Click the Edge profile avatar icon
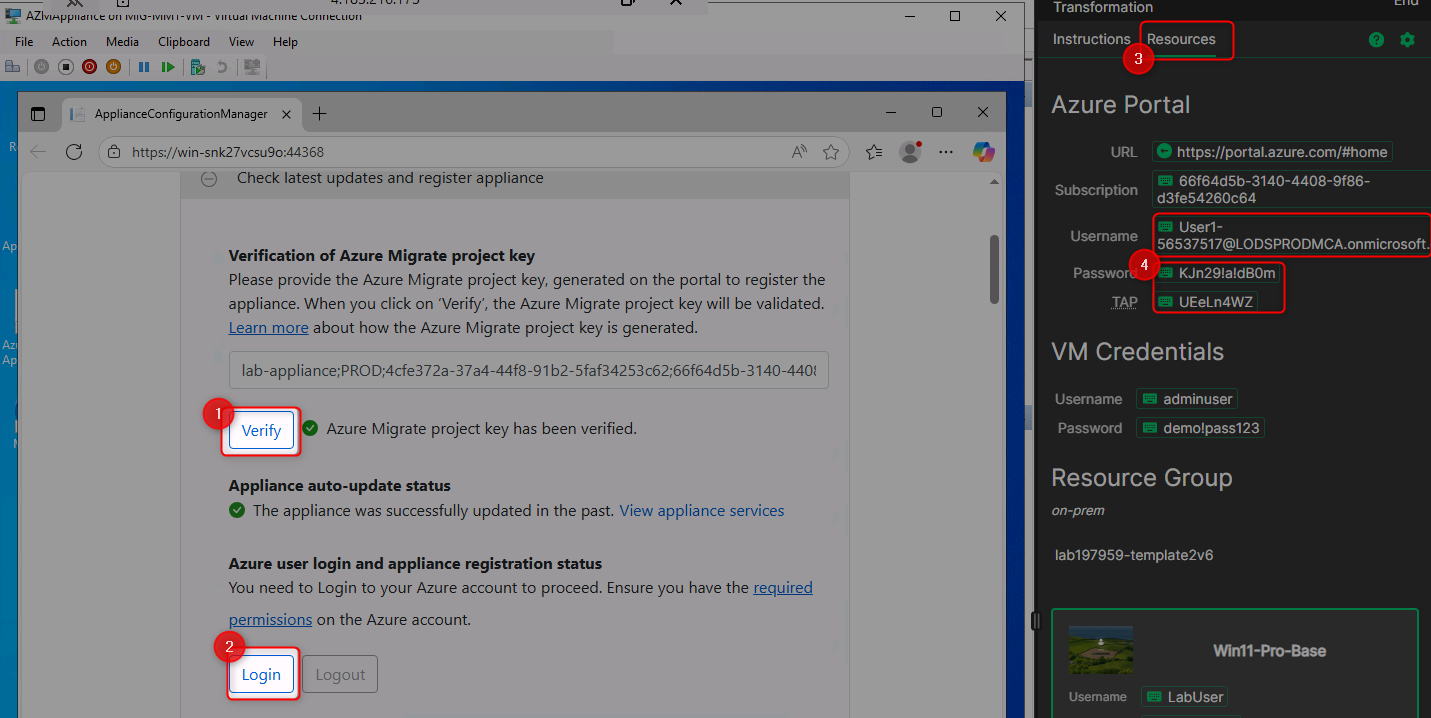 [x=910, y=152]
